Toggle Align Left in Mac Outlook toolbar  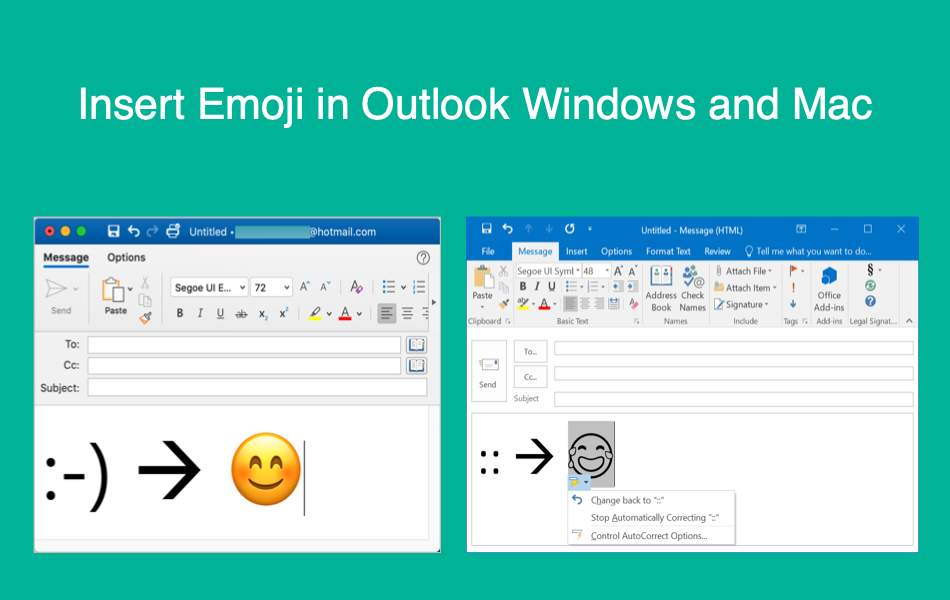click(x=387, y=313)
